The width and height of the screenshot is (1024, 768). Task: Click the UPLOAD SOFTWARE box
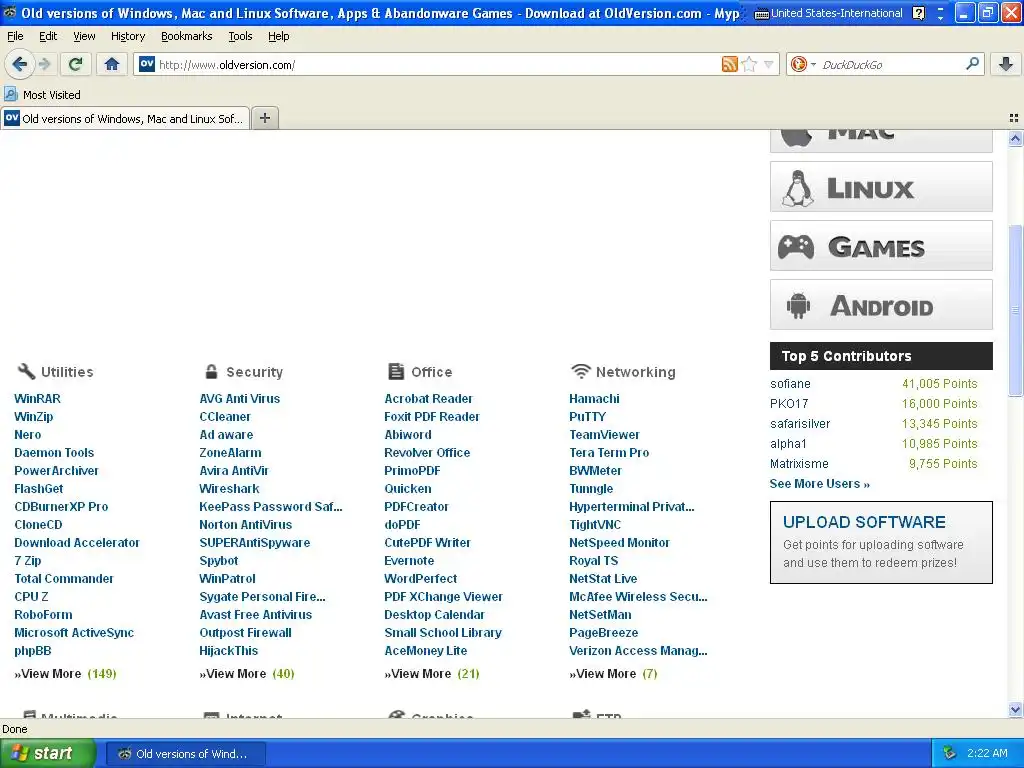click(x=881, y=542)
